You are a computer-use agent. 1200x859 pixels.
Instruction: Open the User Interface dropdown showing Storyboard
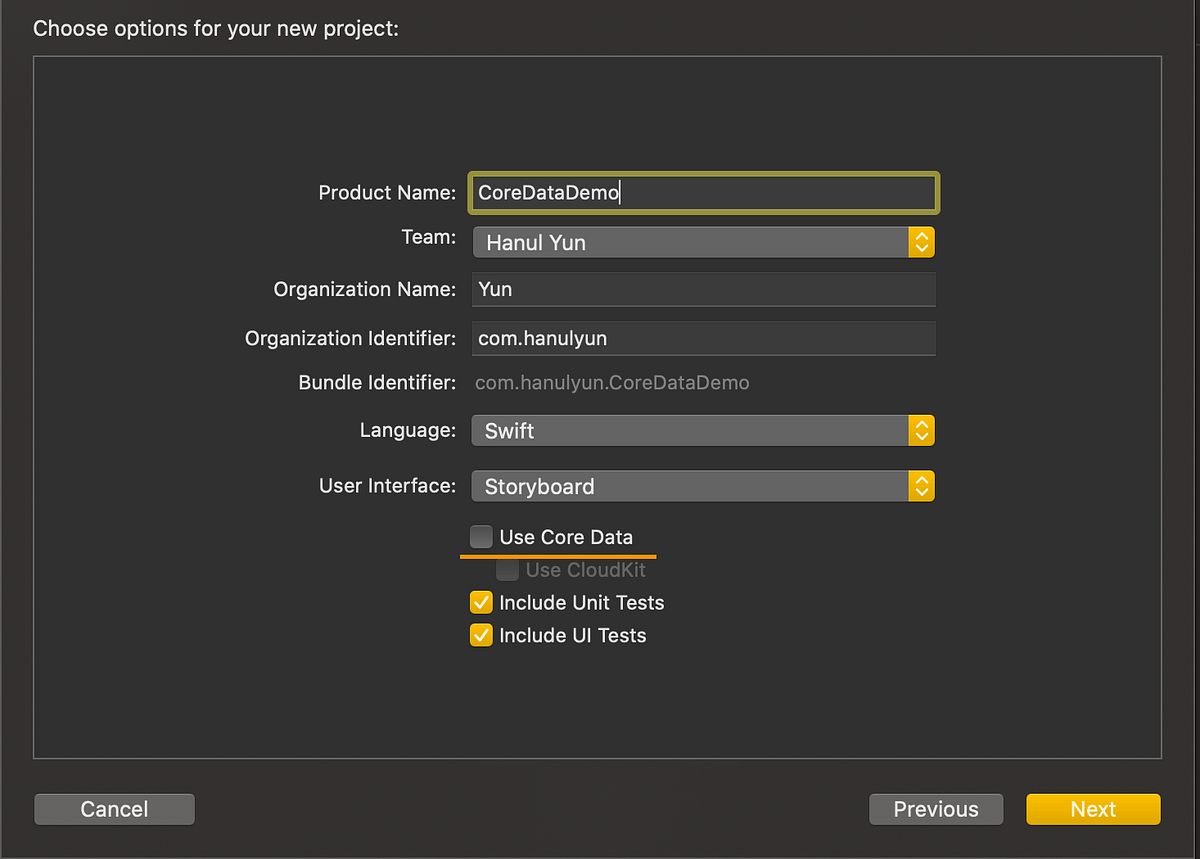point(690,487)
